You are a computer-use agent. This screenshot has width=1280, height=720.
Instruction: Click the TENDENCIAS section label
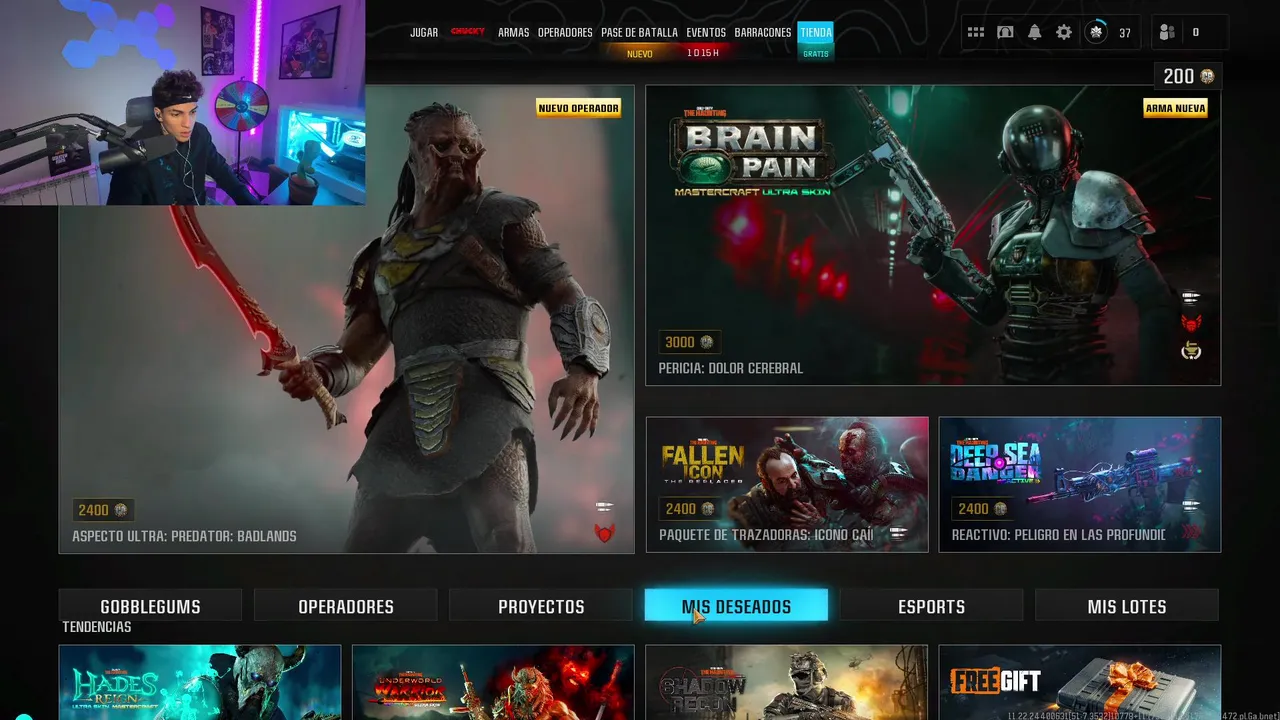97,627
